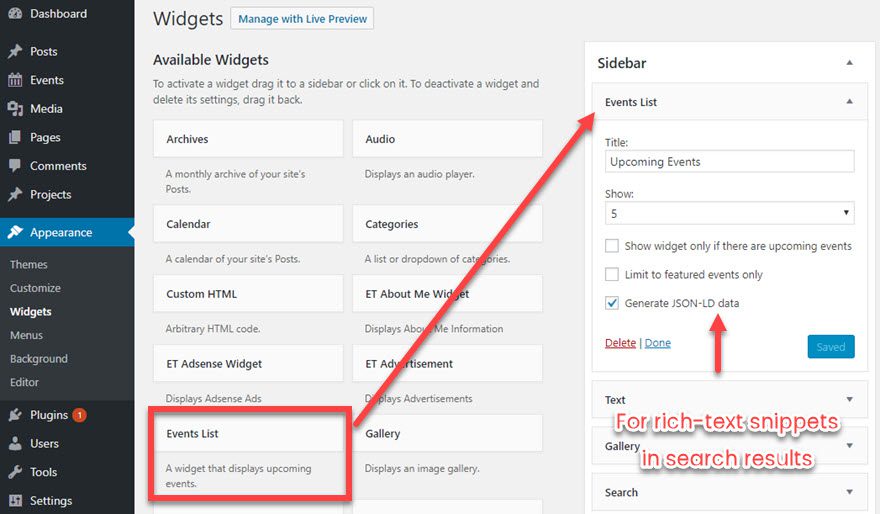Click the Title field containing Upcoming Events

pos(729,162)
